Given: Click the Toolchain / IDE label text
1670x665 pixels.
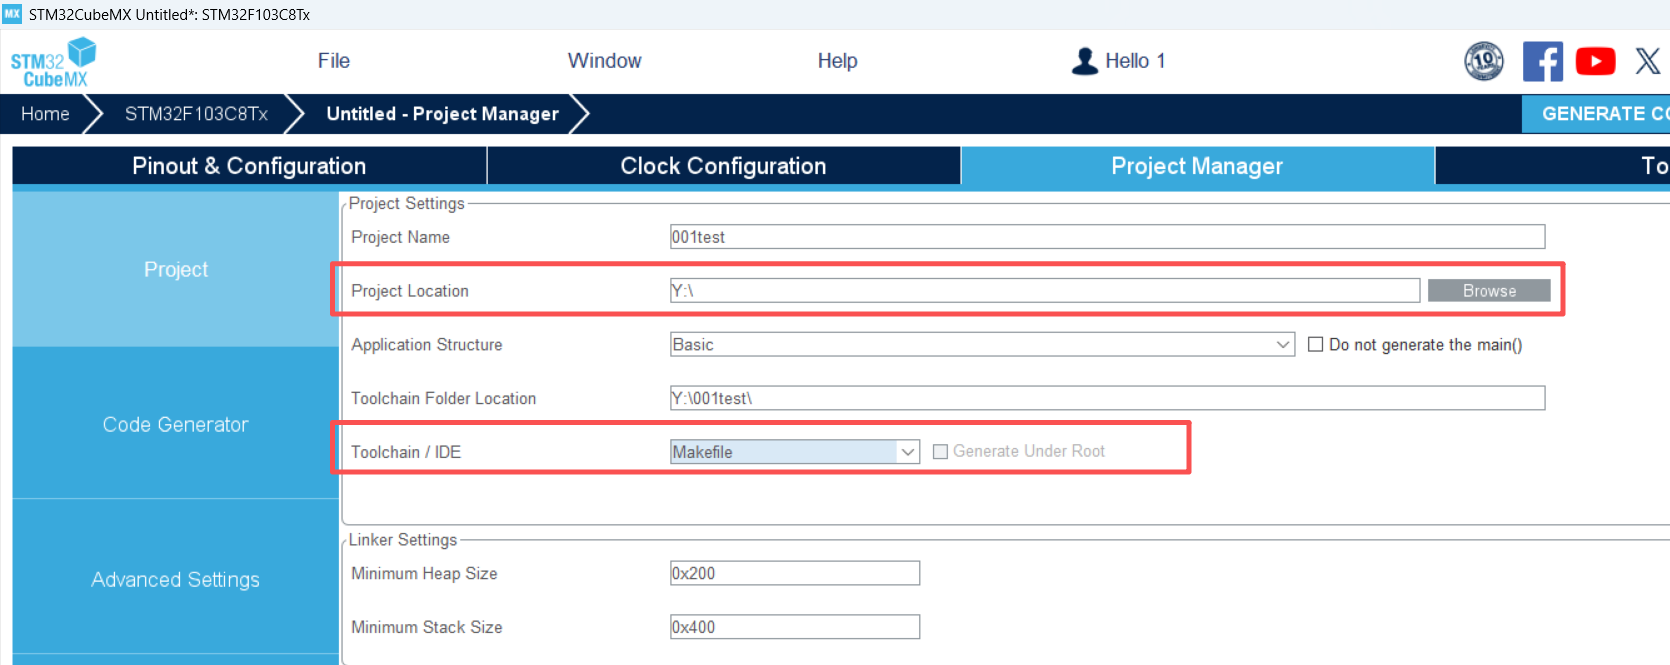Looking at the screenshot, I should (x=406, y=452).
